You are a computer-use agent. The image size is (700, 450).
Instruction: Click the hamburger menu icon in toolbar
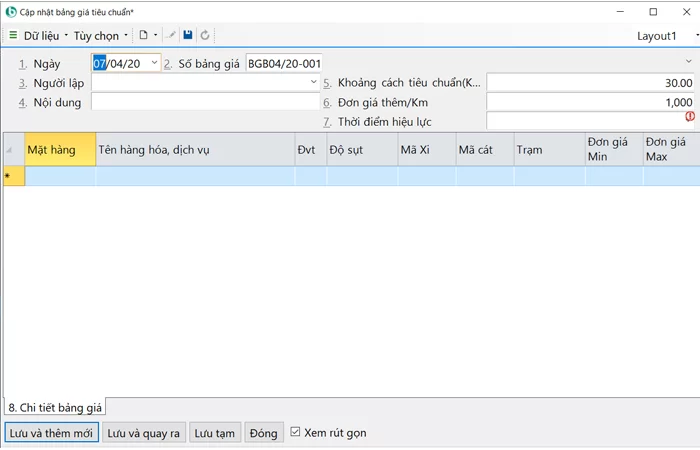(x=13, y=35)
